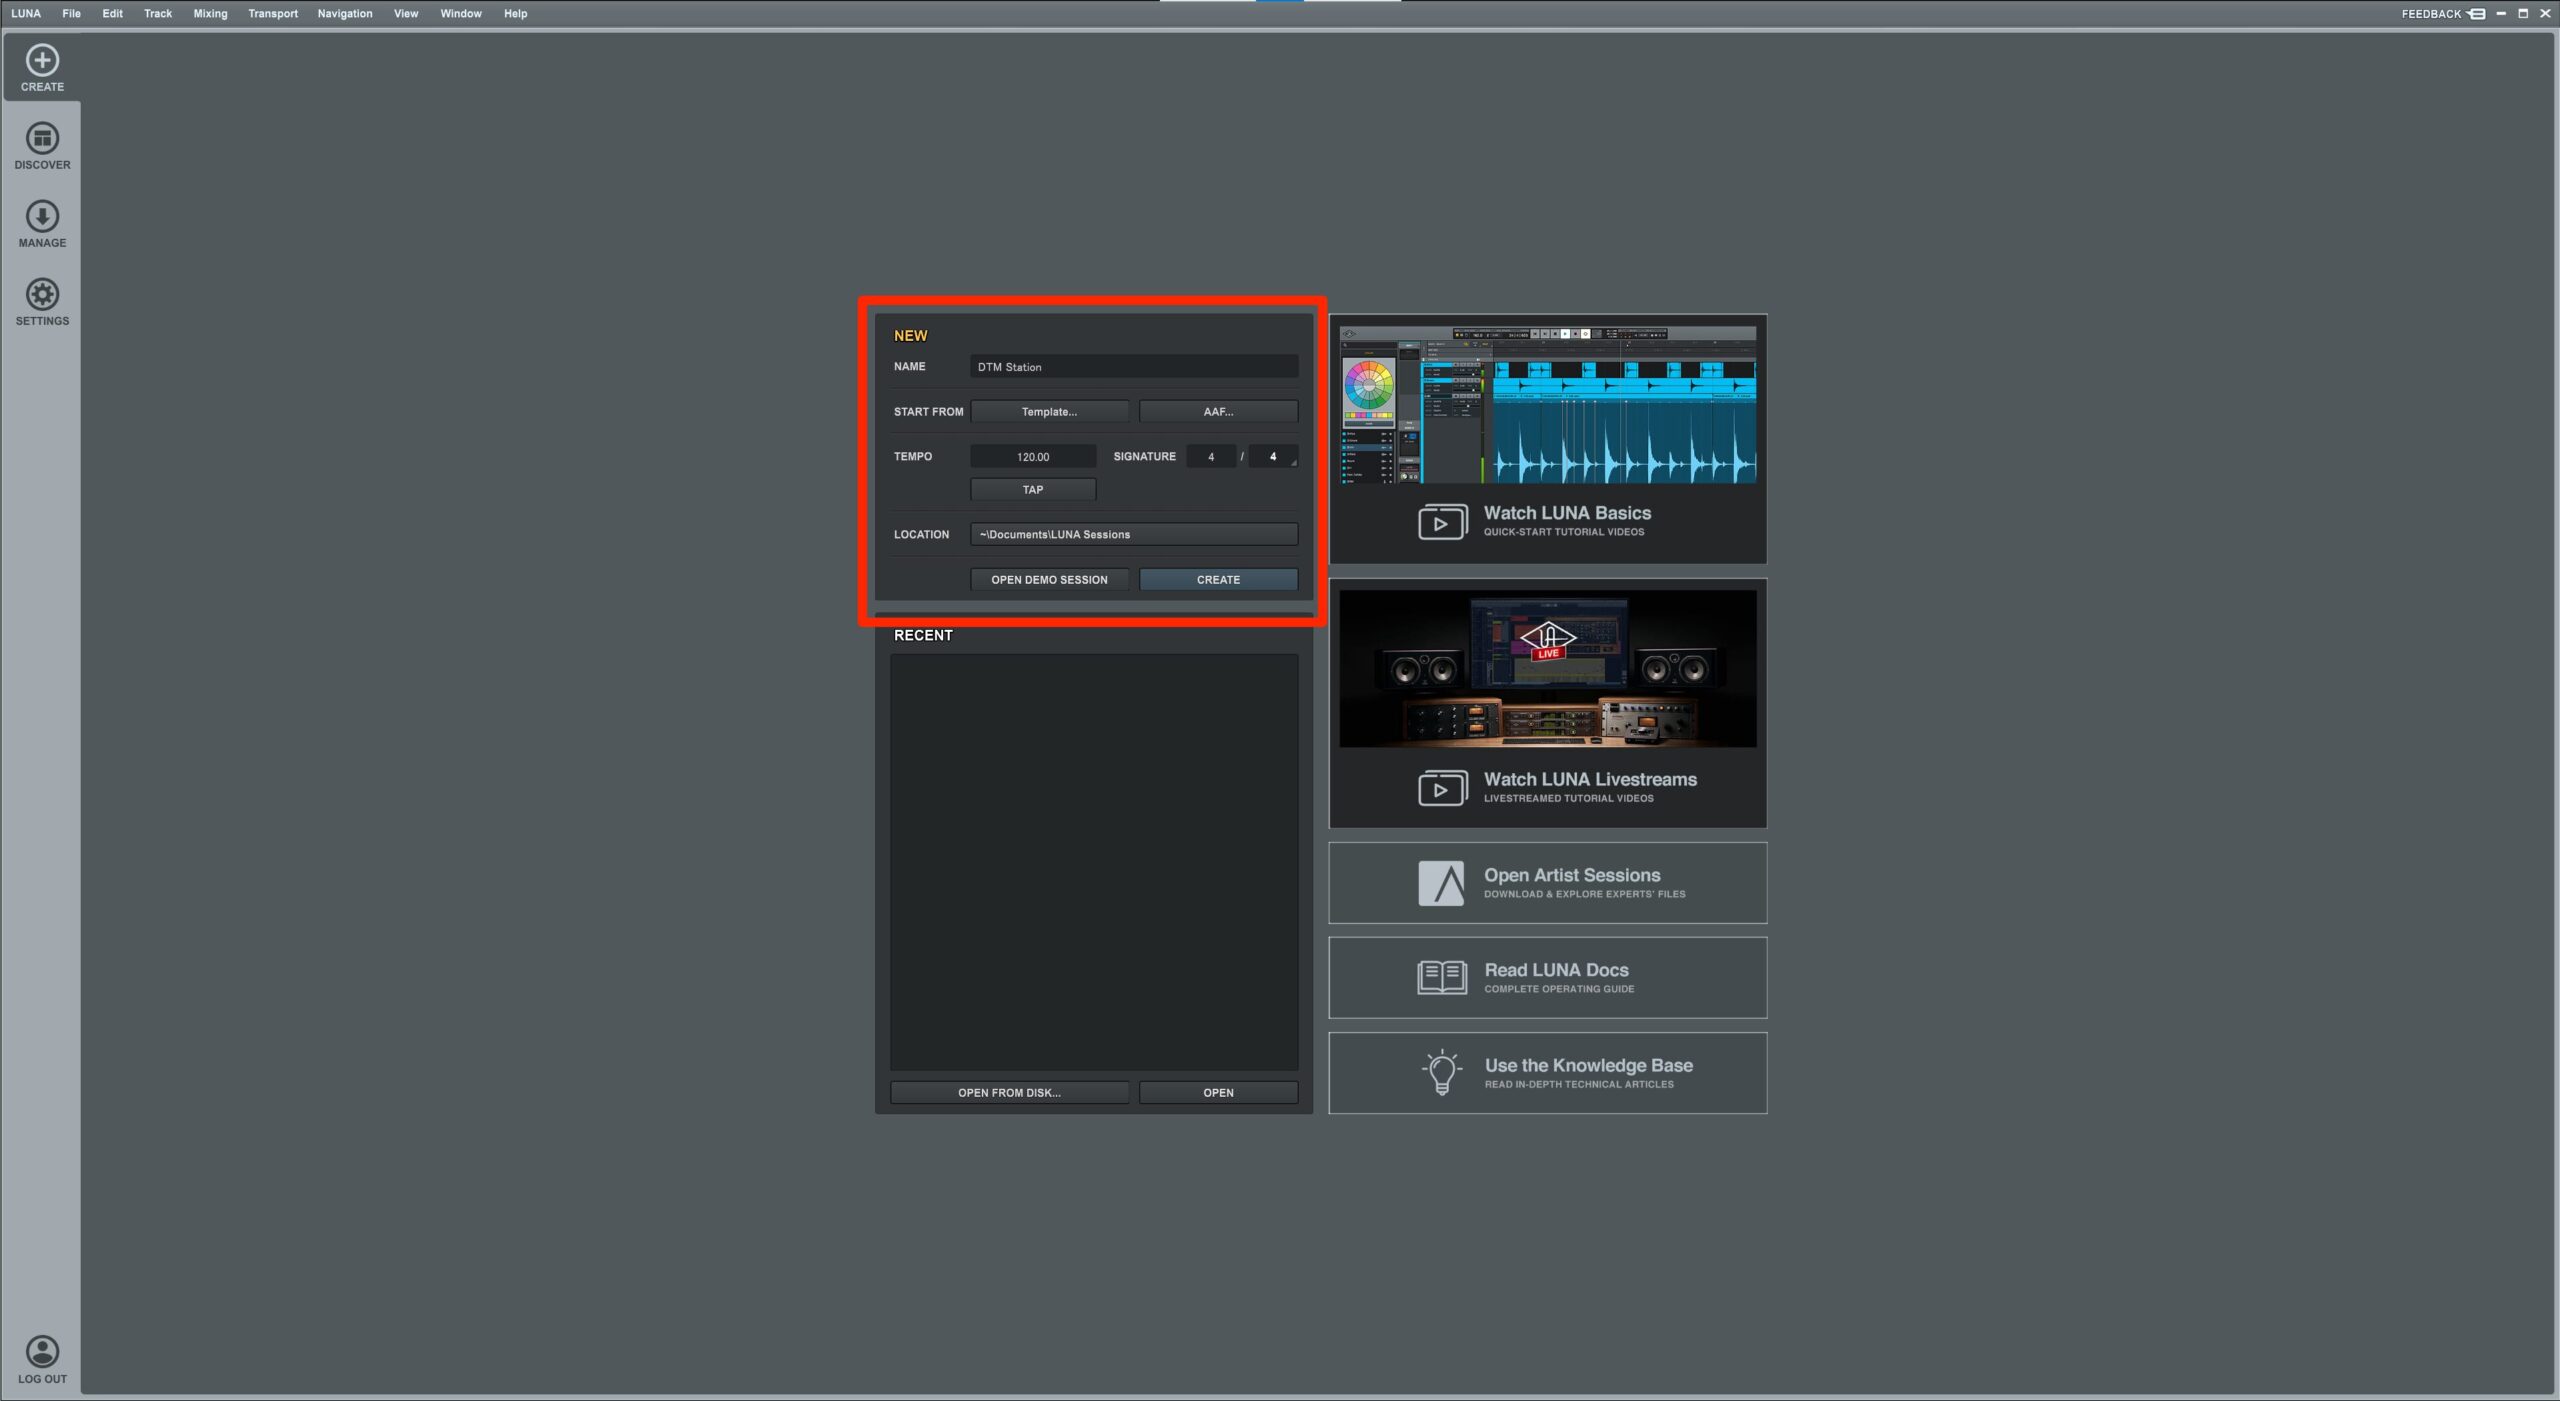Maximize the LUNA window

coord(2522,14)
